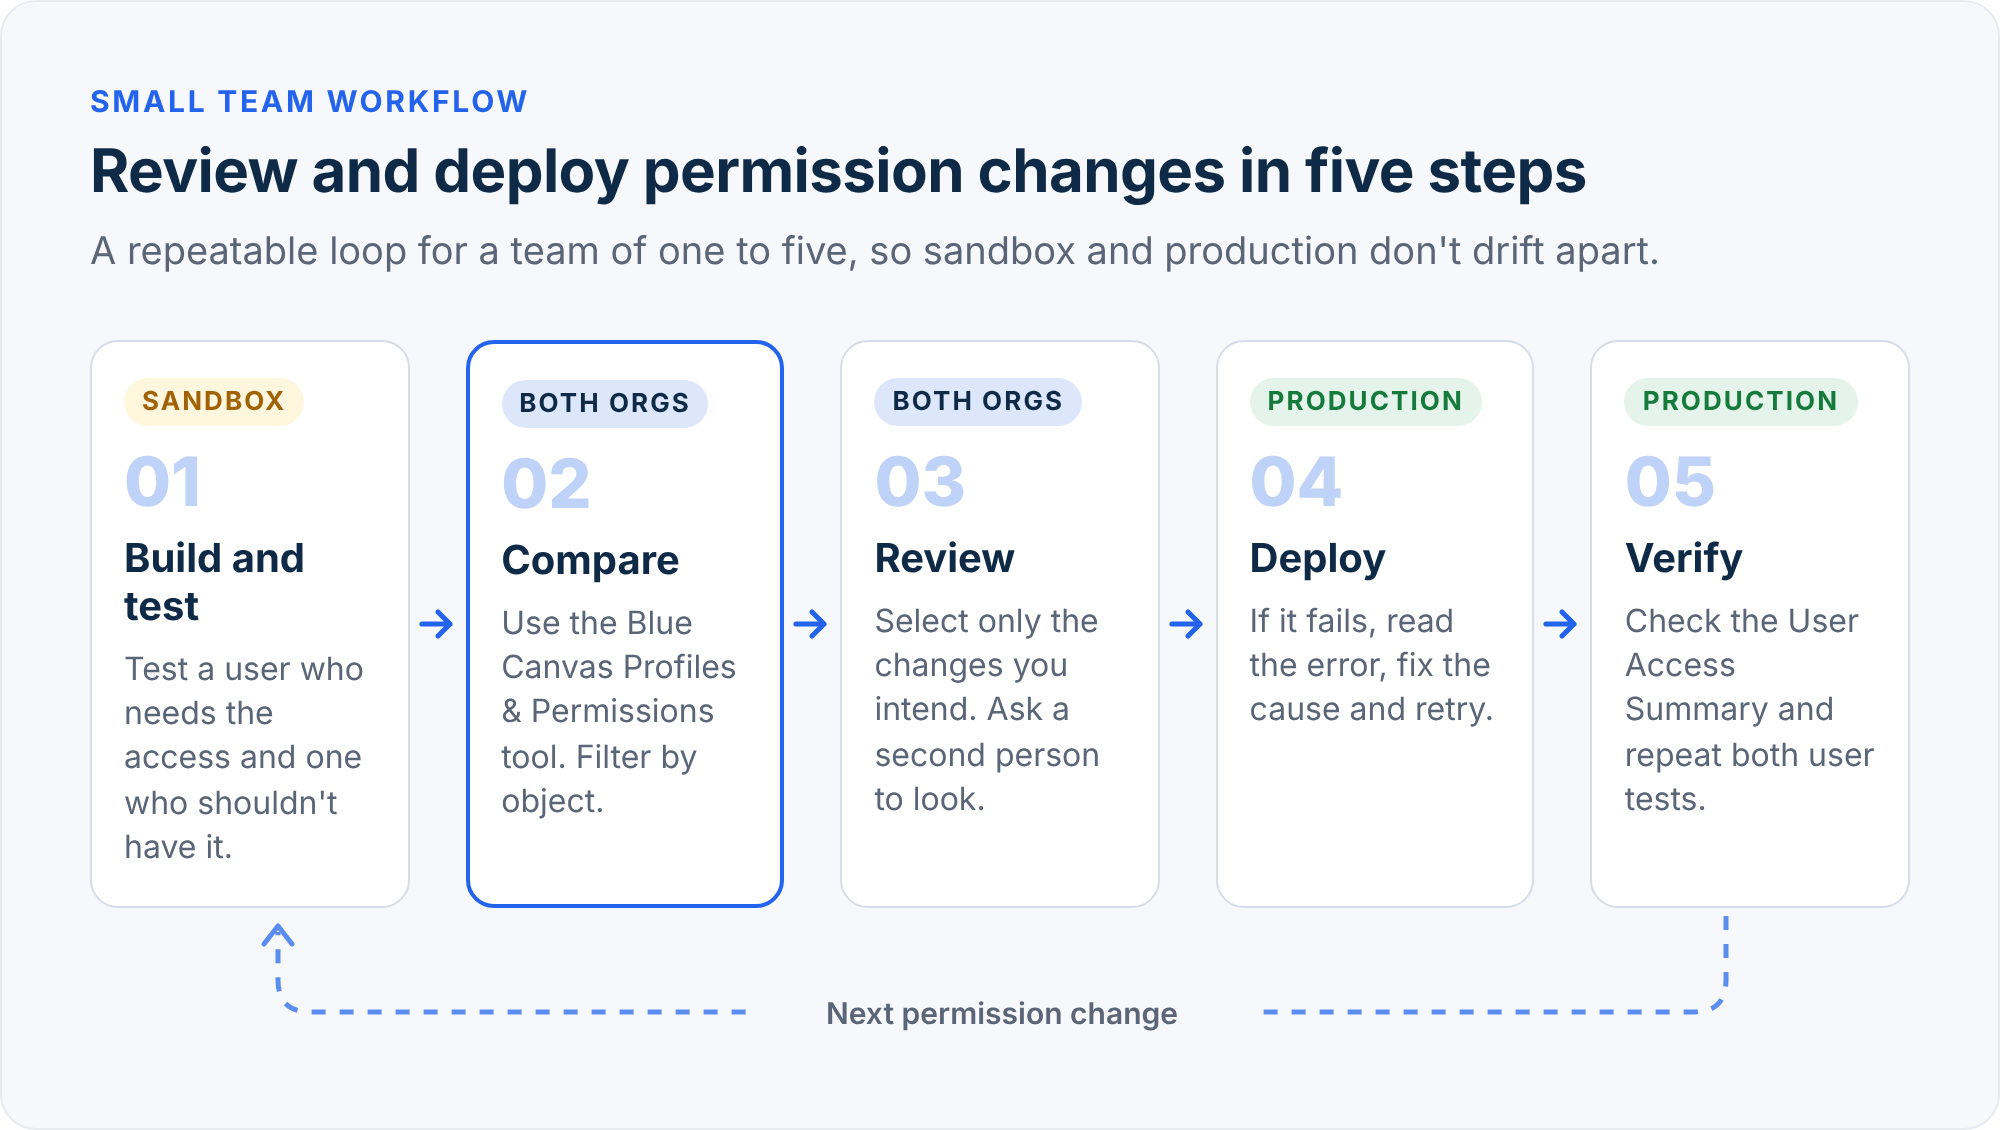Click the "Test a user who needs the access" description

pos(243,757)
